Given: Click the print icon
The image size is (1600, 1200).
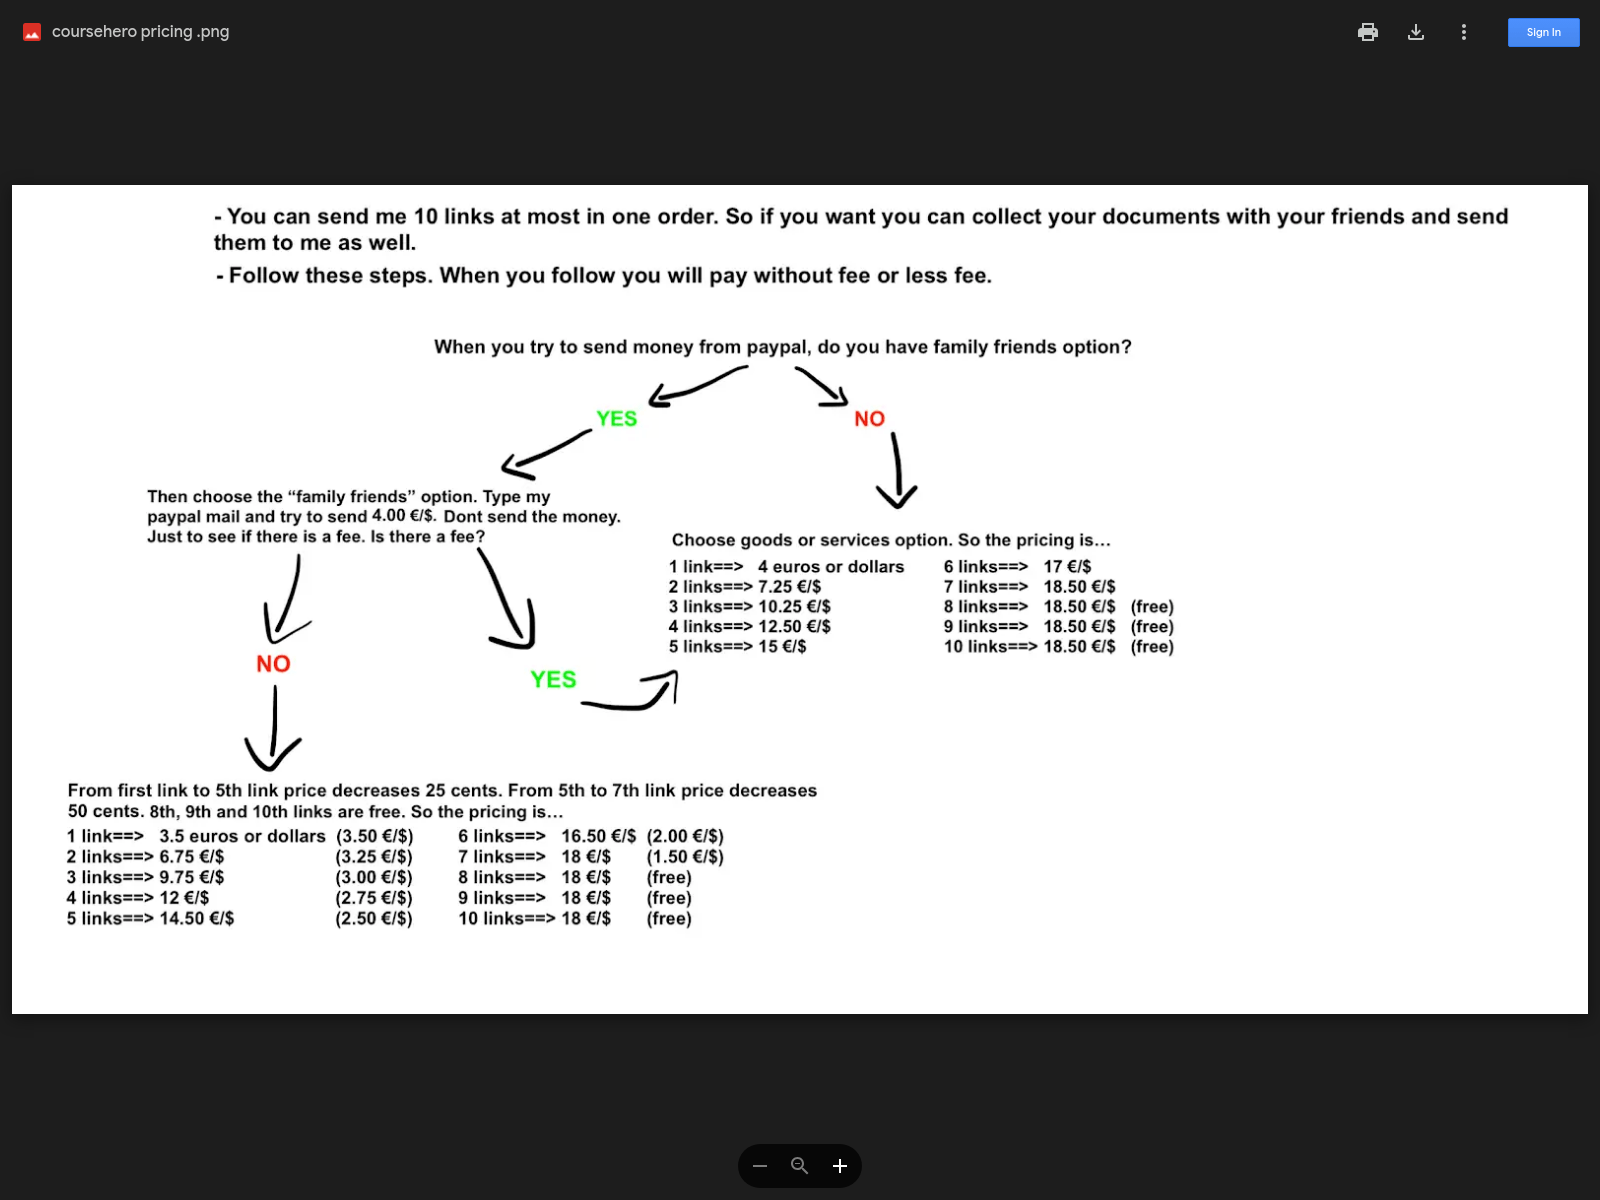Looking at the screenshot, I should point(1368,32).
